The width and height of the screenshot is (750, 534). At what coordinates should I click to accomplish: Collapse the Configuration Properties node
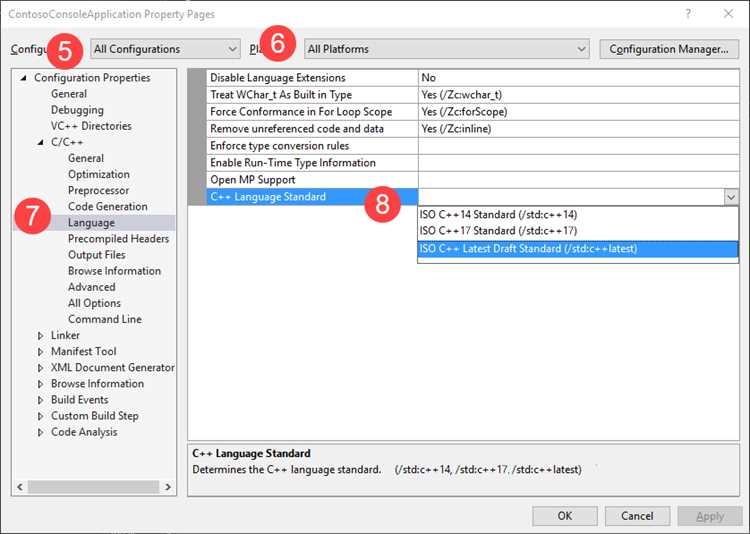coord(23,78)
